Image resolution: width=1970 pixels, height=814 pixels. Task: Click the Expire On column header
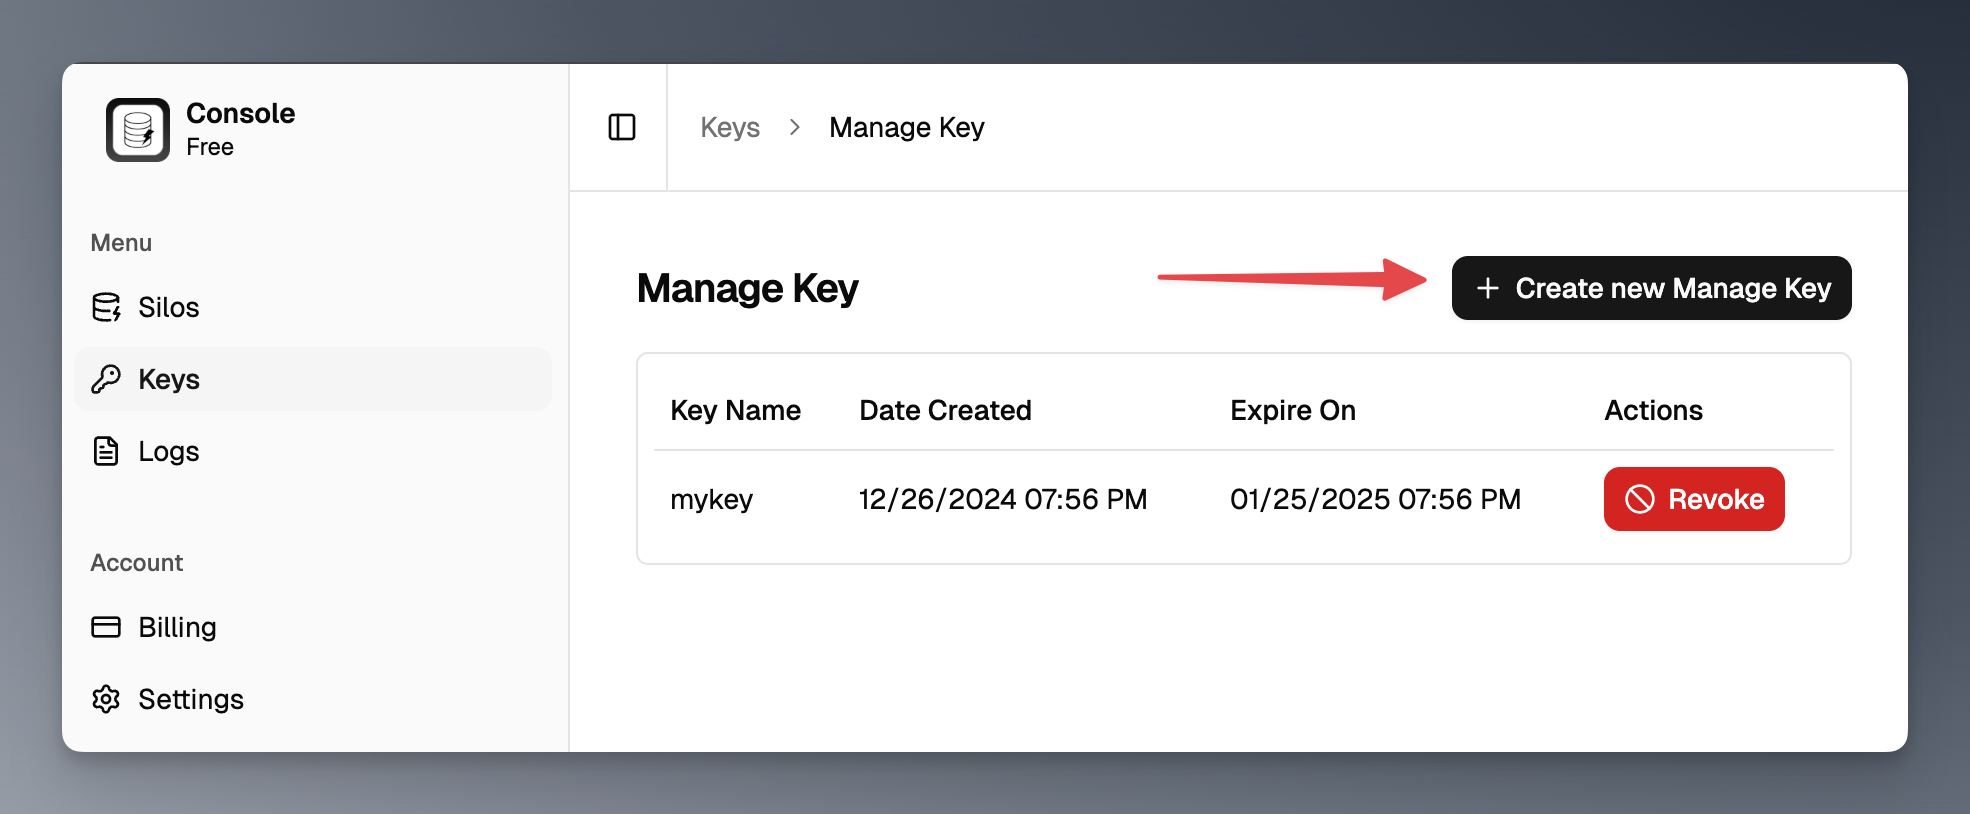tap(1292, 410)
